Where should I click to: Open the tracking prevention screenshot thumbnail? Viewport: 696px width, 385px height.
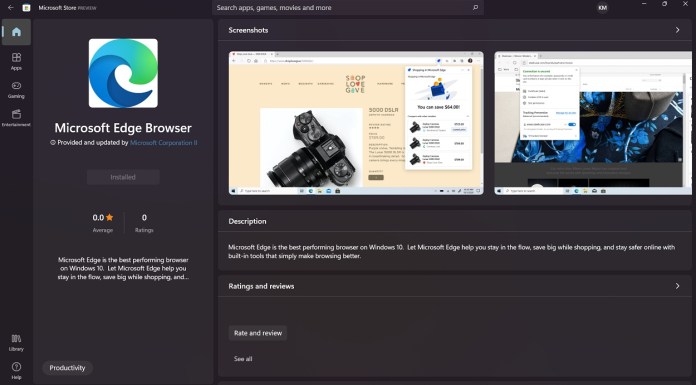pyautogui.click(x=593, y=123)
